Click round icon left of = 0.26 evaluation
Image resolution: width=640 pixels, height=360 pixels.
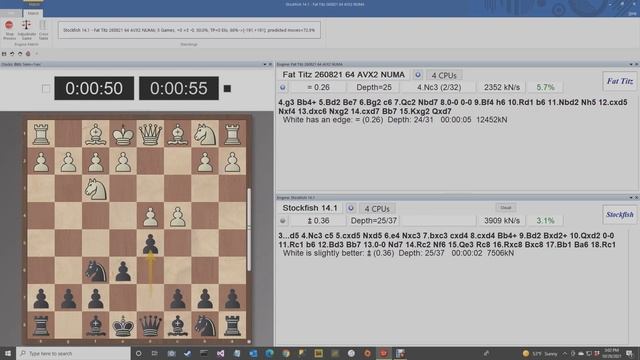282,87
